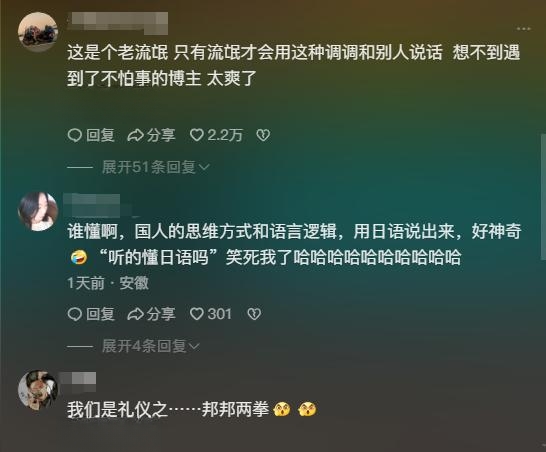Dislike the first comment with broken heart
Image resolution: width=546 pixels, height=452 pixels.
coord(263,135)
